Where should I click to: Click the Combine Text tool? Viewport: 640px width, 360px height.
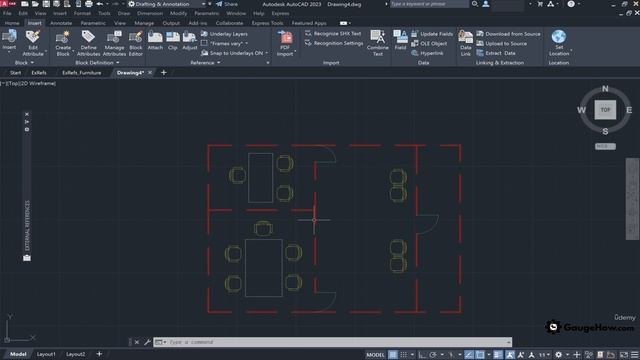[x=378, y=43]
